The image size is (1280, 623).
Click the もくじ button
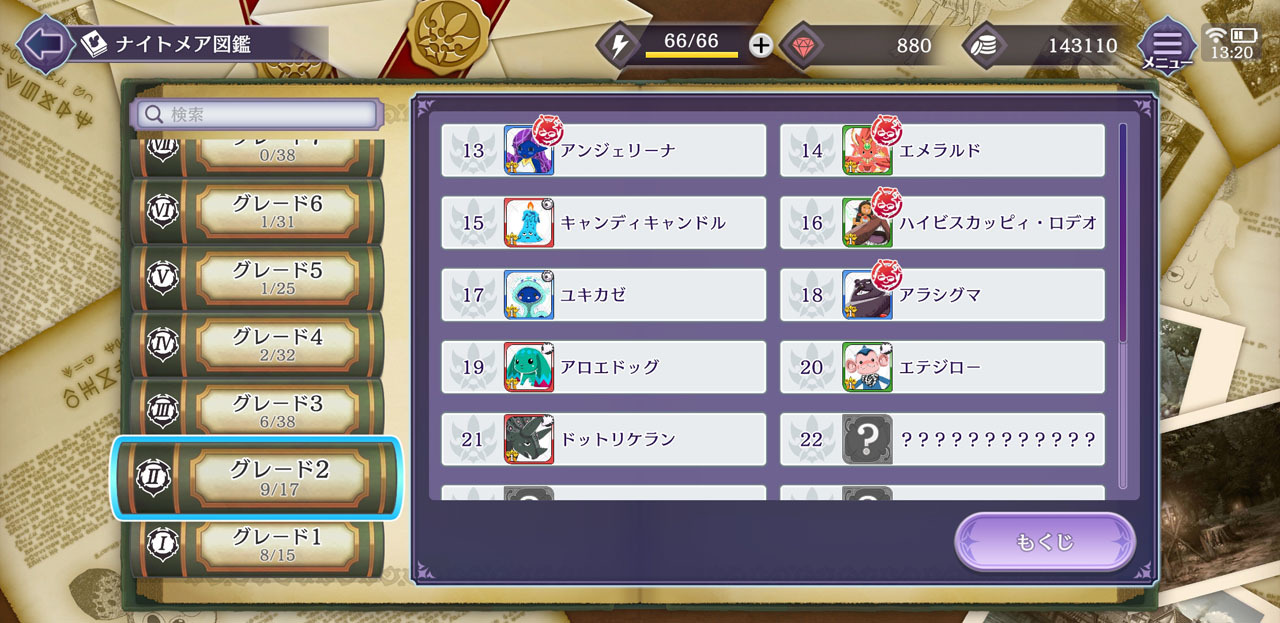pos(1045,542)
